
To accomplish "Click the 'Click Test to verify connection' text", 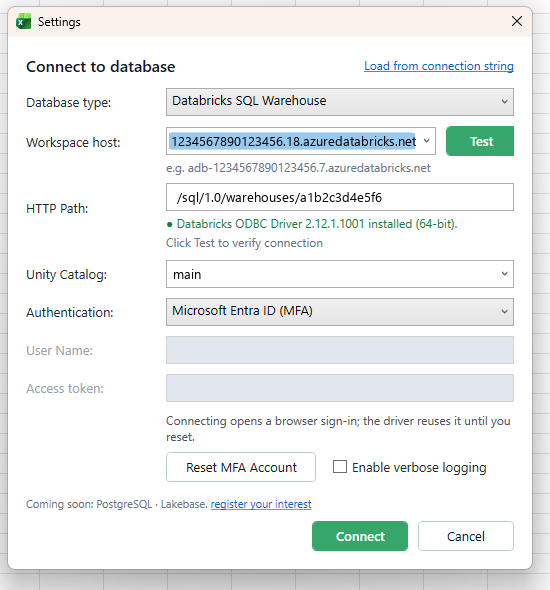I will coord(244,243).
